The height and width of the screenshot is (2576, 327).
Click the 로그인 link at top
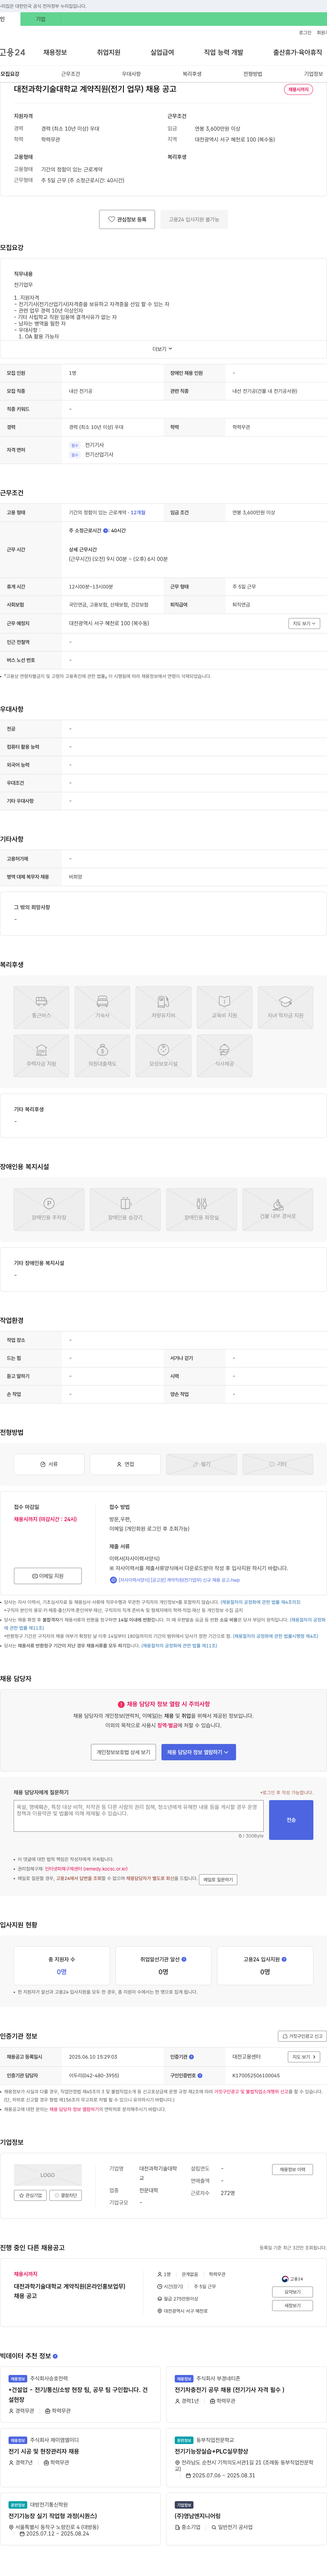(x=305, y=33)
